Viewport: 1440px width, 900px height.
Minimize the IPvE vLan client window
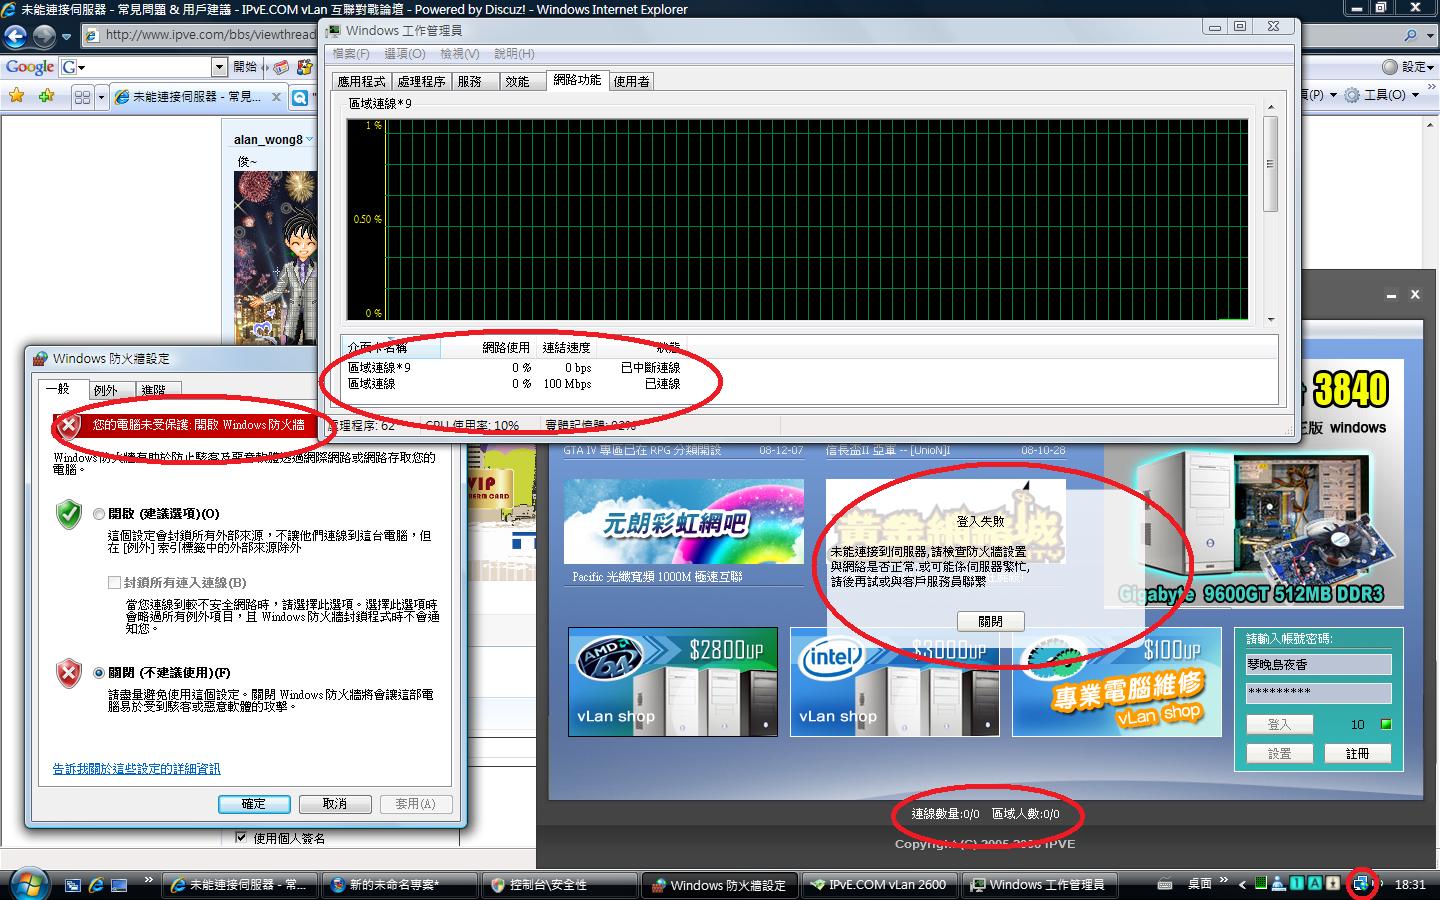pyautogui.click(x=1391, y=296)
